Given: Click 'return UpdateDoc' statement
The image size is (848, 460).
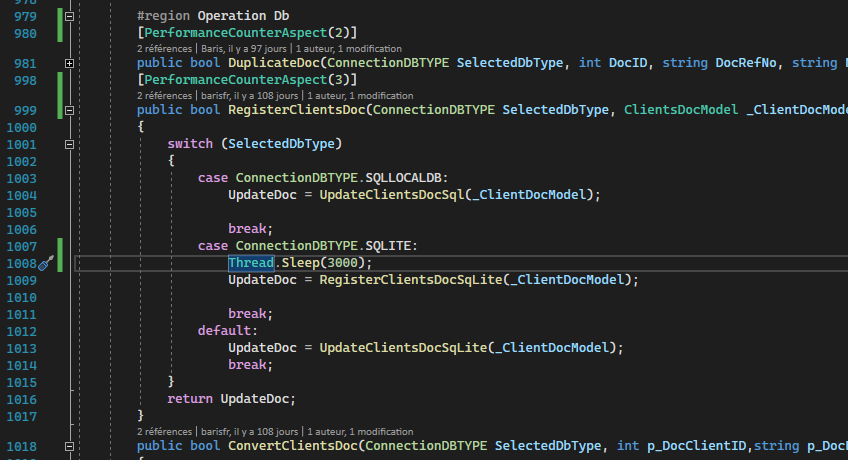Looking at the screenshot, I should pyautogui.click(x=231, y=398).
